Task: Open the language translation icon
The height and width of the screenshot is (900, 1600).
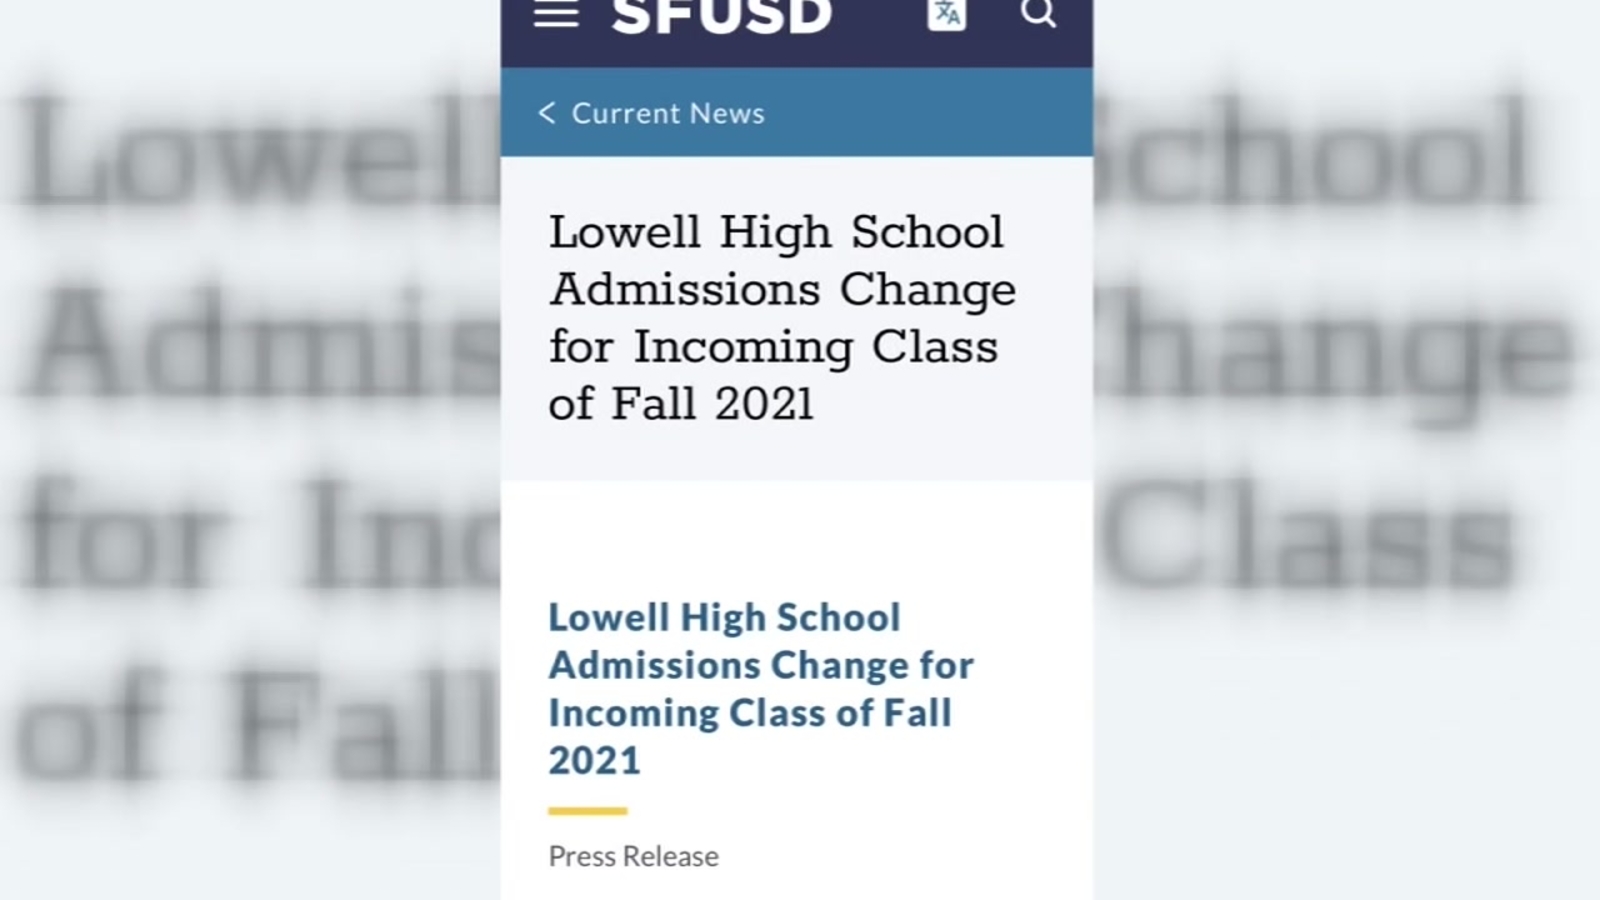Action: (x=946, y=14)
